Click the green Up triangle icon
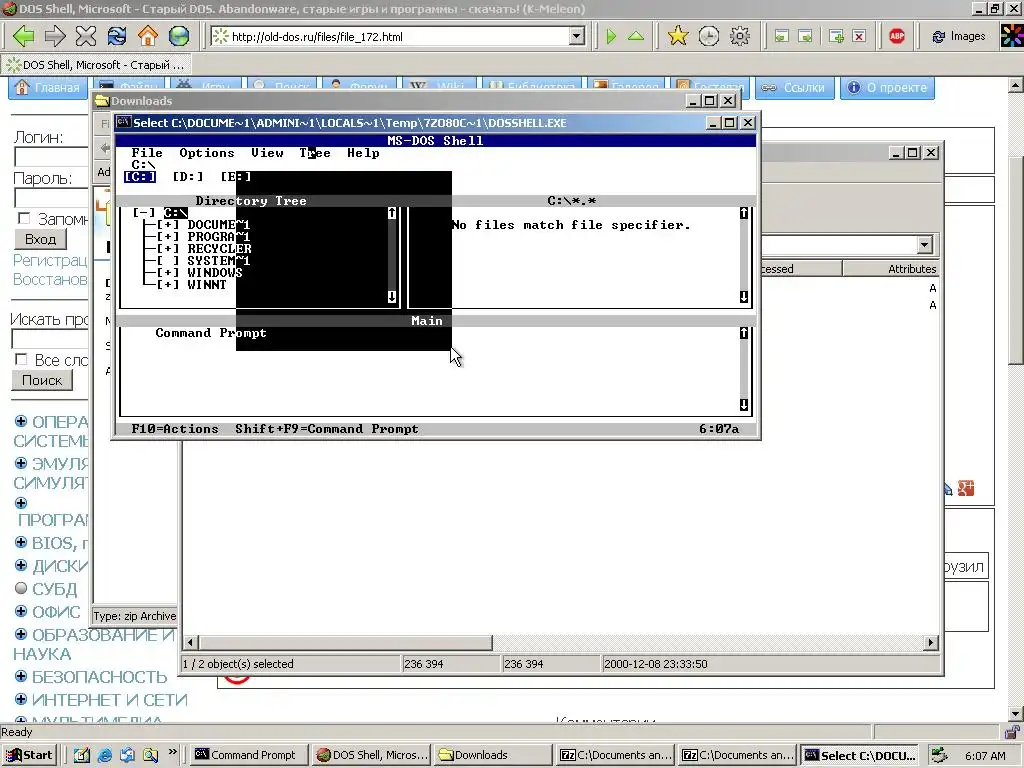The image size is (1024, 768). coord(635,37)
